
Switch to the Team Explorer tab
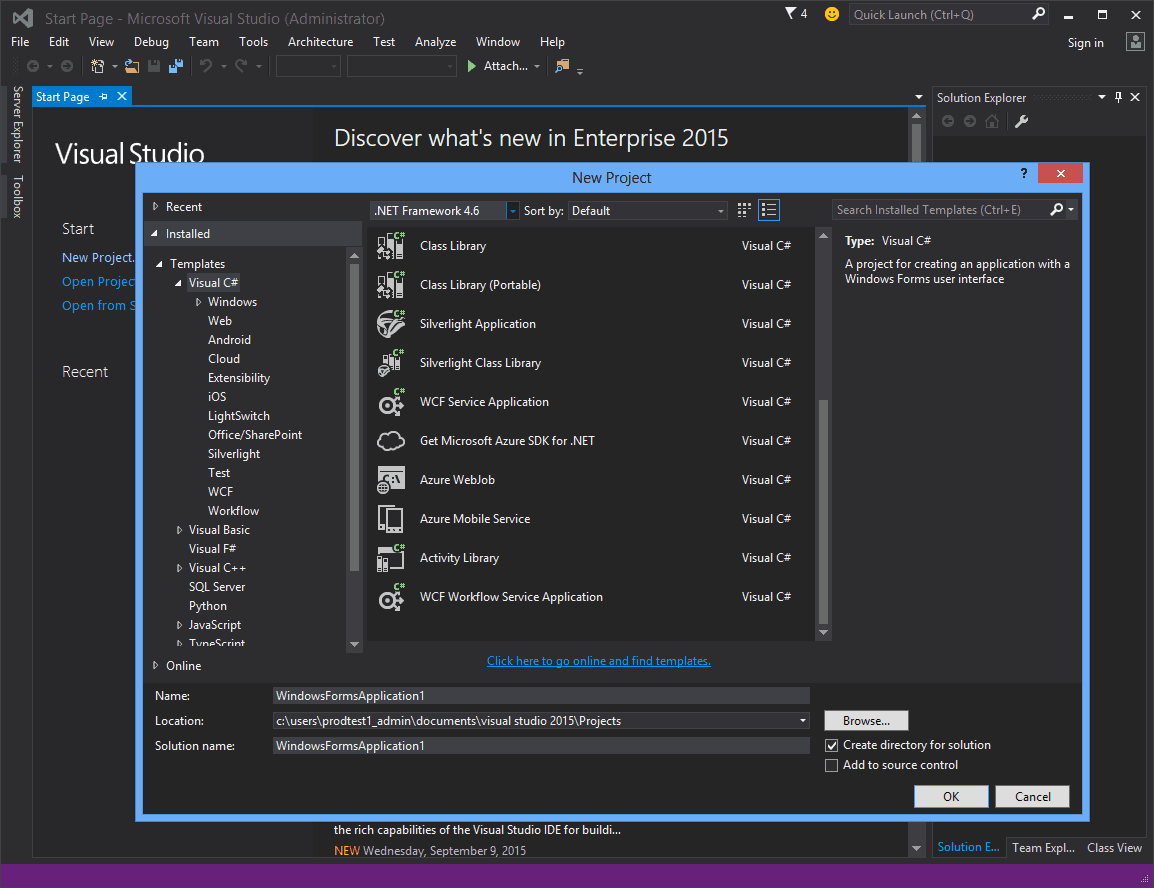1043,848
